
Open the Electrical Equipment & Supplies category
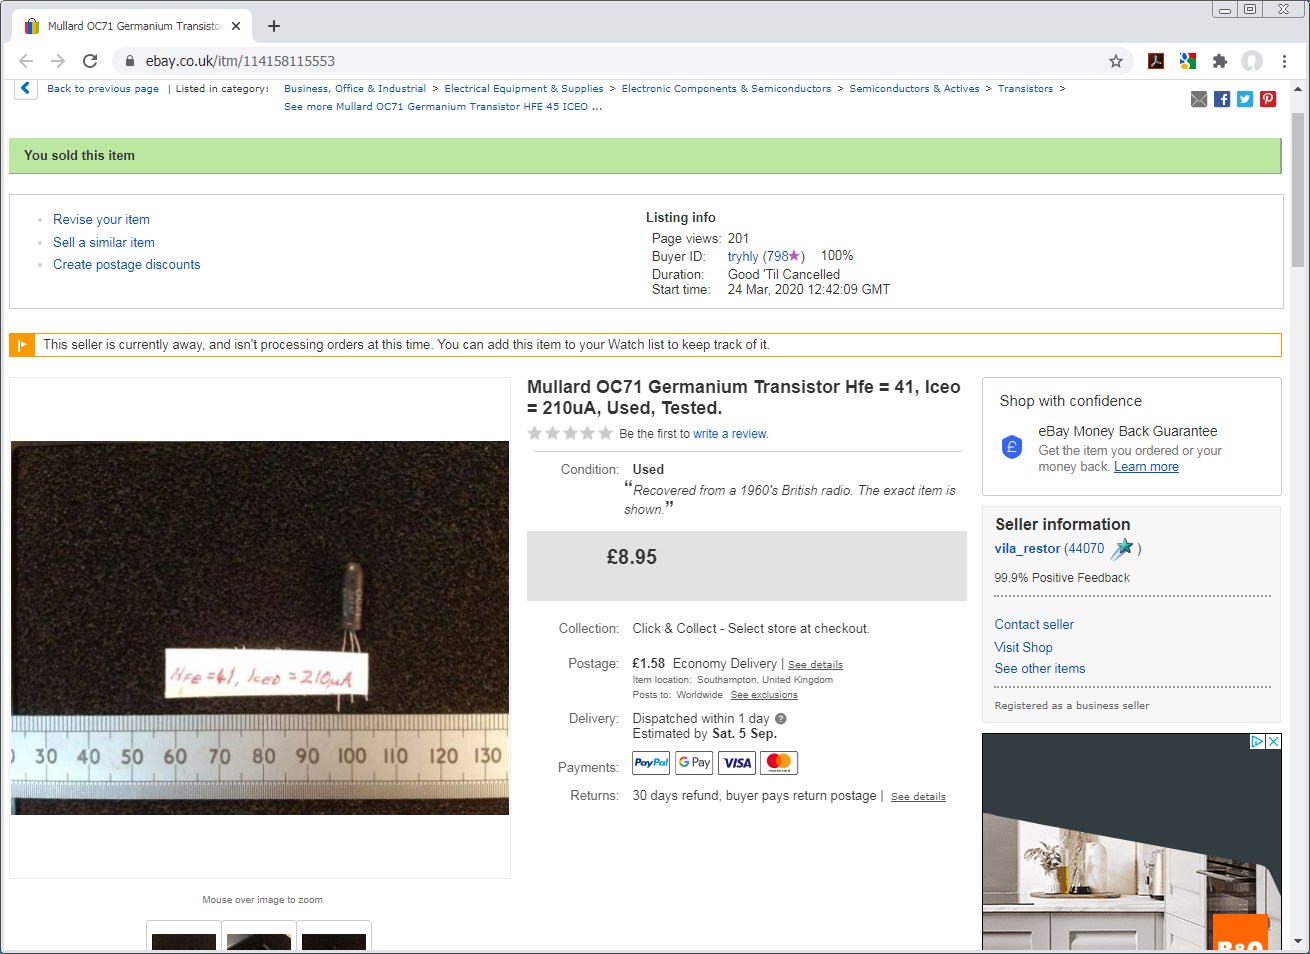click(524, 89)
